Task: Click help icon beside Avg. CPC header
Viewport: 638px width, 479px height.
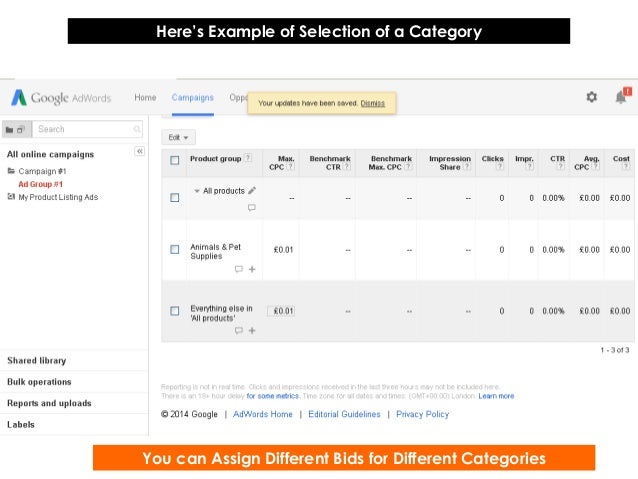Action: (596, 167)
